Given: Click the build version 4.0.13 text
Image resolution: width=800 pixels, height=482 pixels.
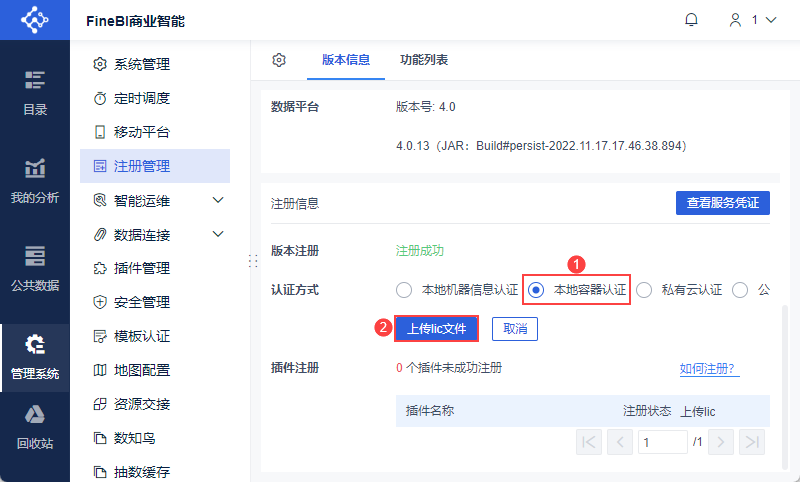Looking at the screenshot, I should click(x=541, y=146).
